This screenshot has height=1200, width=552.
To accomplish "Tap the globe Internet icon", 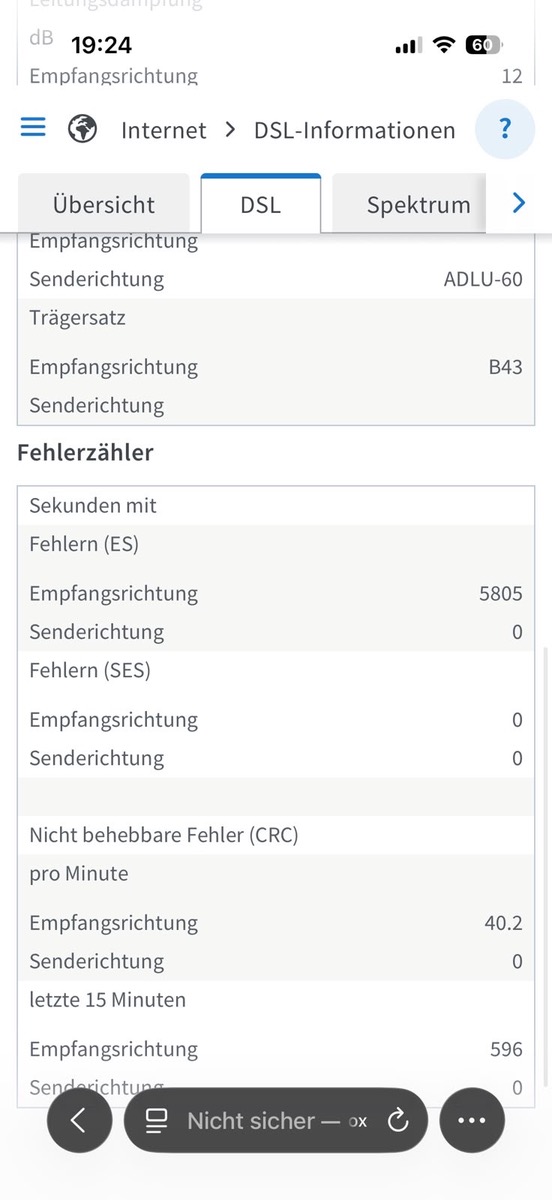I will 82,129.
